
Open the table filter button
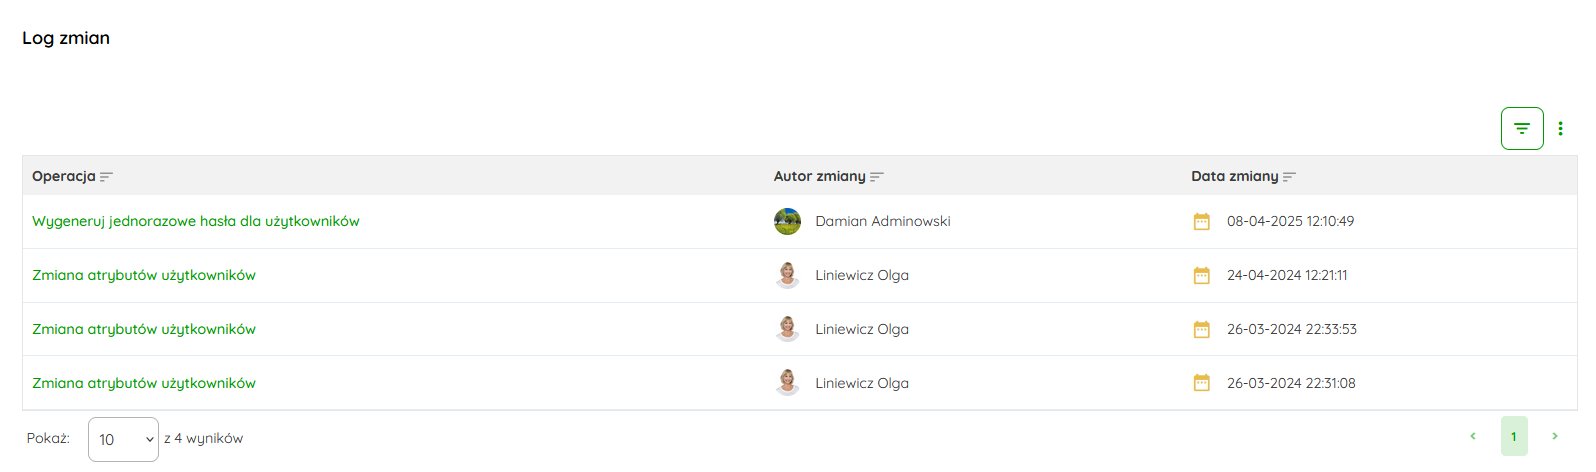click(x=1521, y=129)
